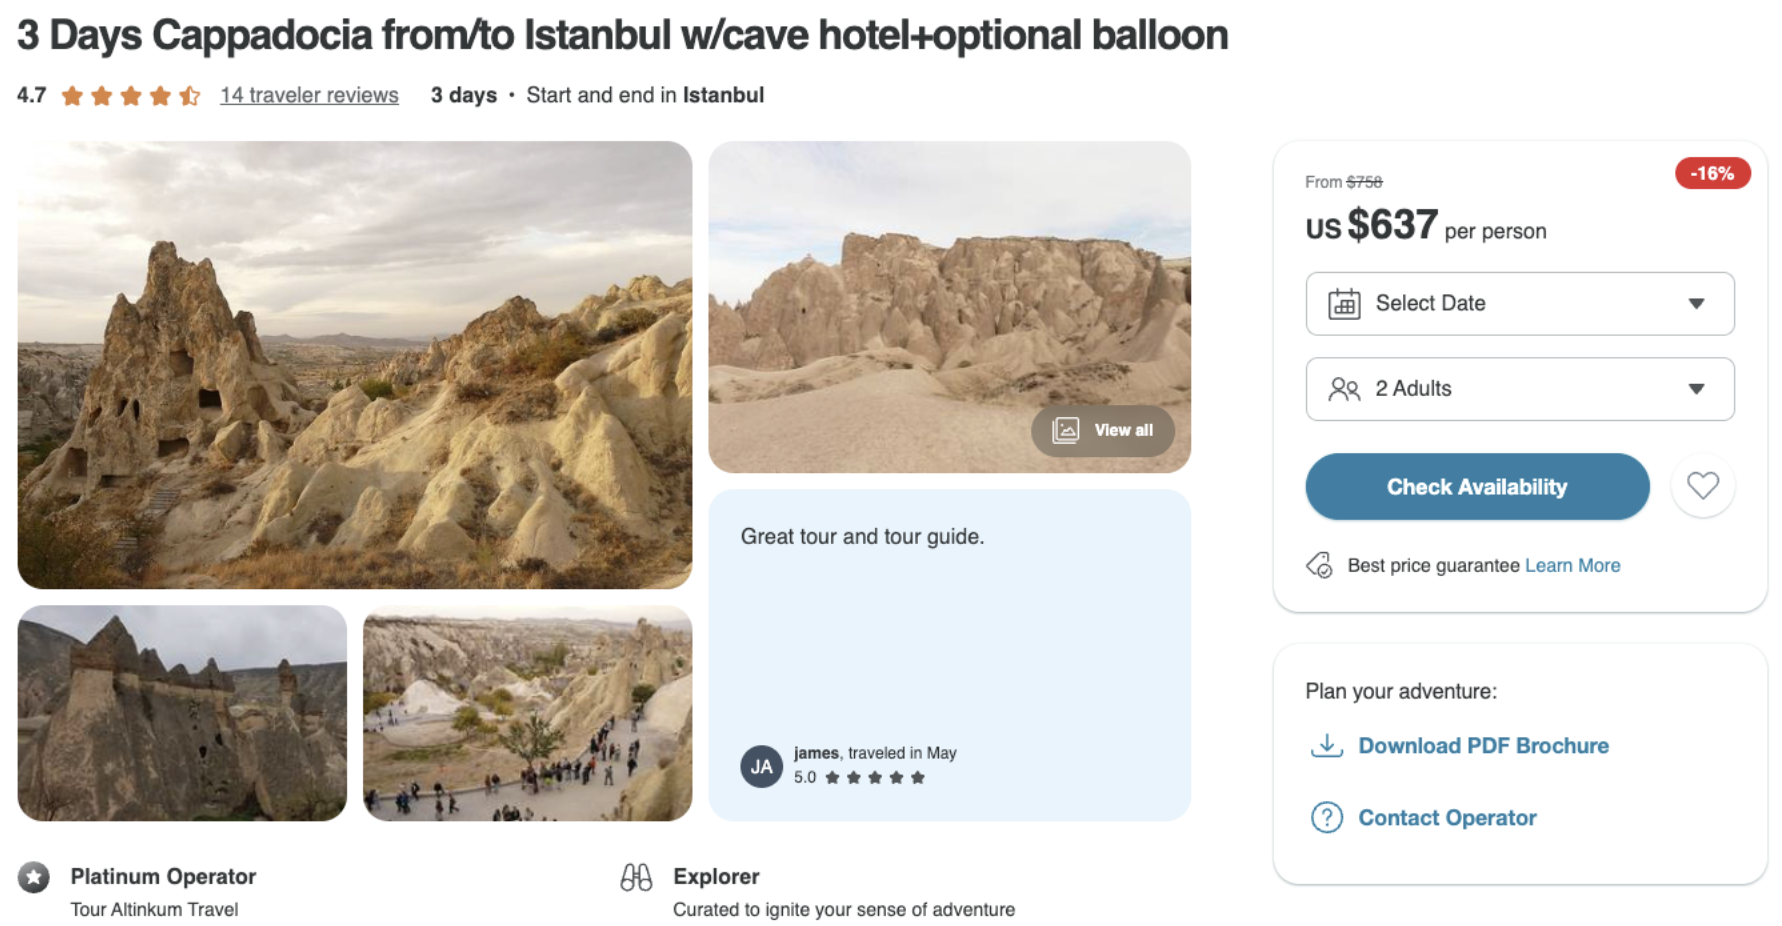The image size is (1782, 926).
Task: Follow the Learn More link
Action: 1572,566
